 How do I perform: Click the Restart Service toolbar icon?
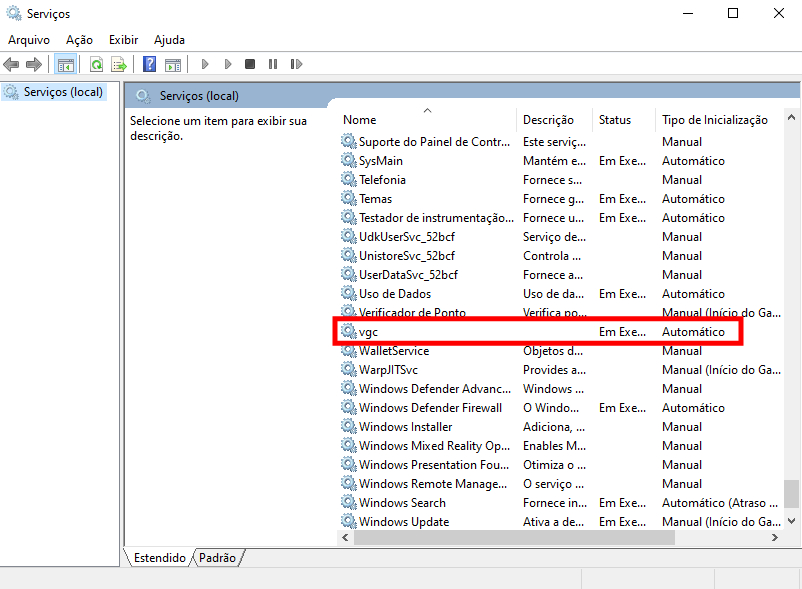coord(296,65)
